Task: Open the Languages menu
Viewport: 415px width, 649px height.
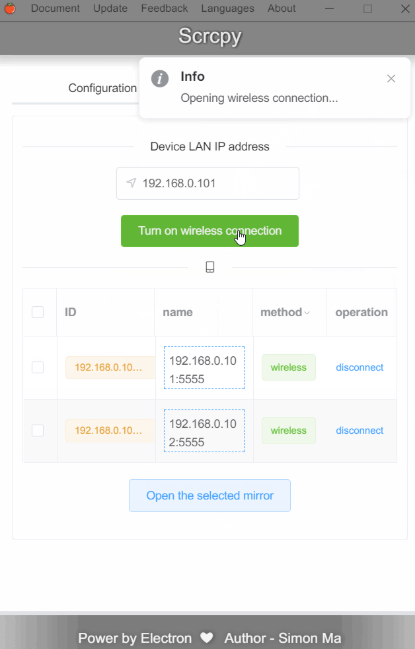Action: point(228,8)
